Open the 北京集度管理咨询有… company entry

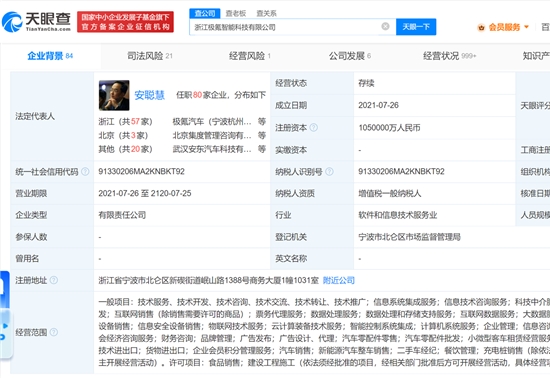(212, 135)
